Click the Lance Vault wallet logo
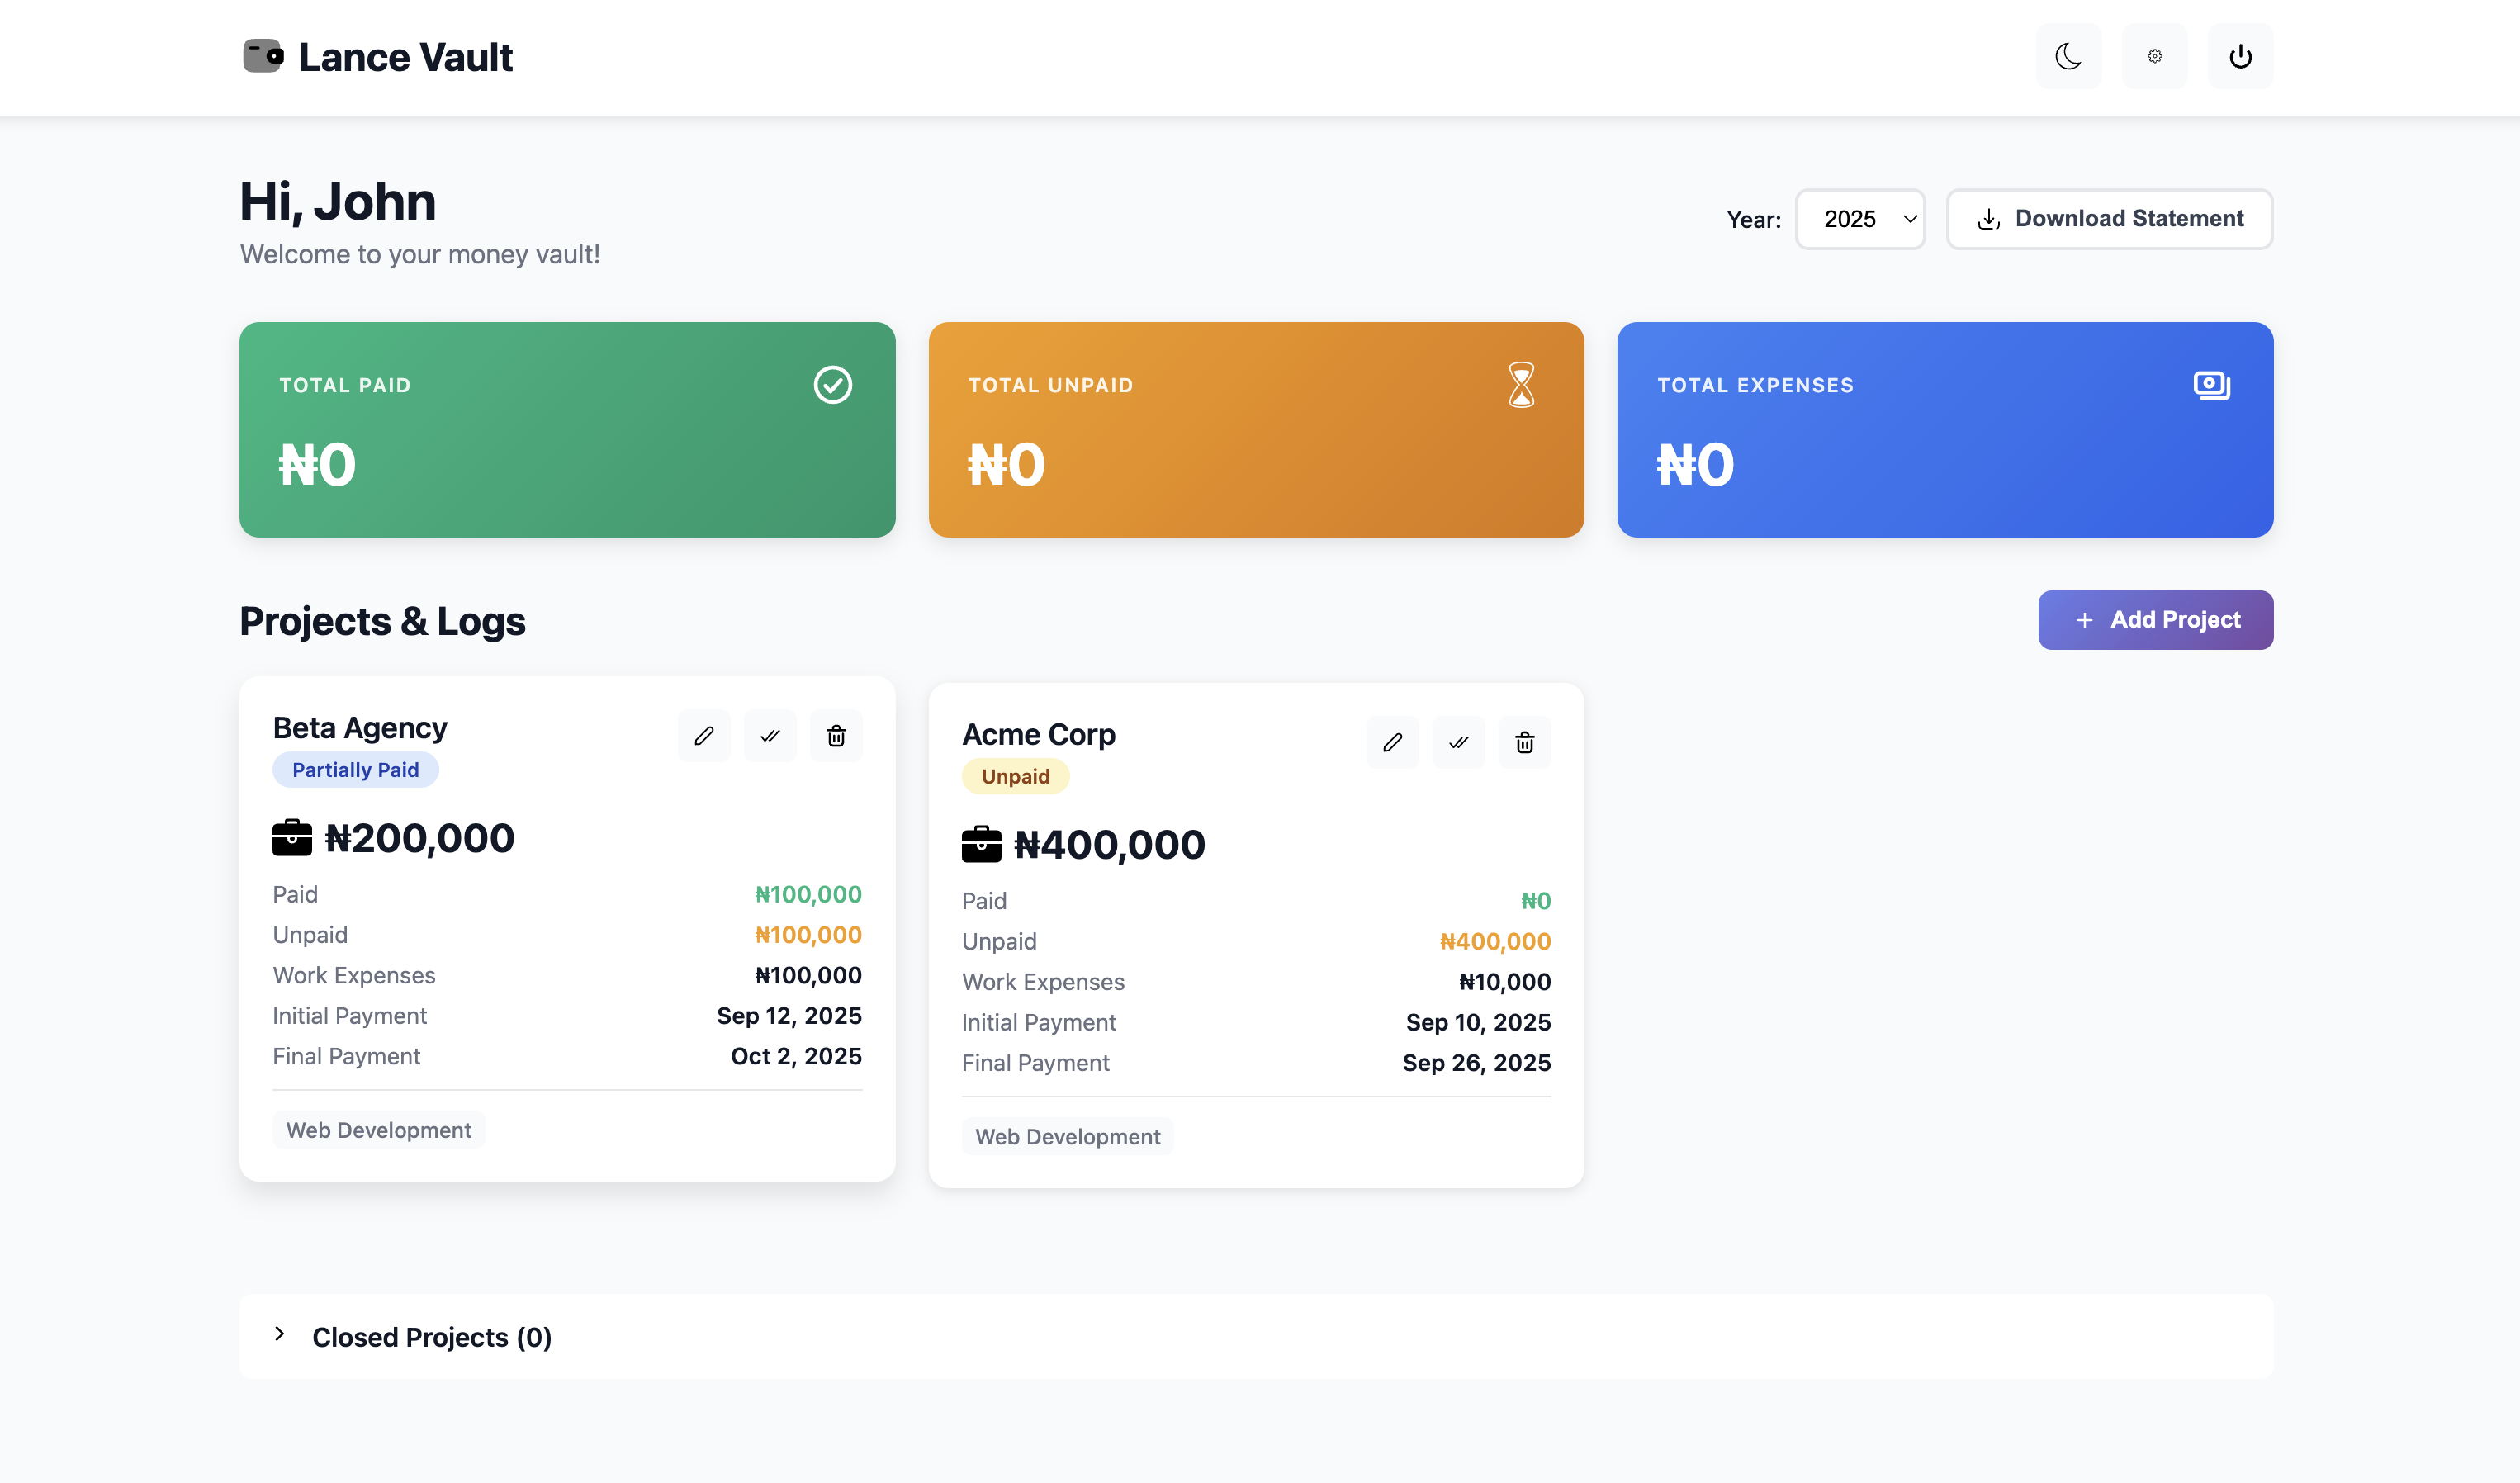The height and width of the screenshot is (1483, 2520). pos(262,56)
